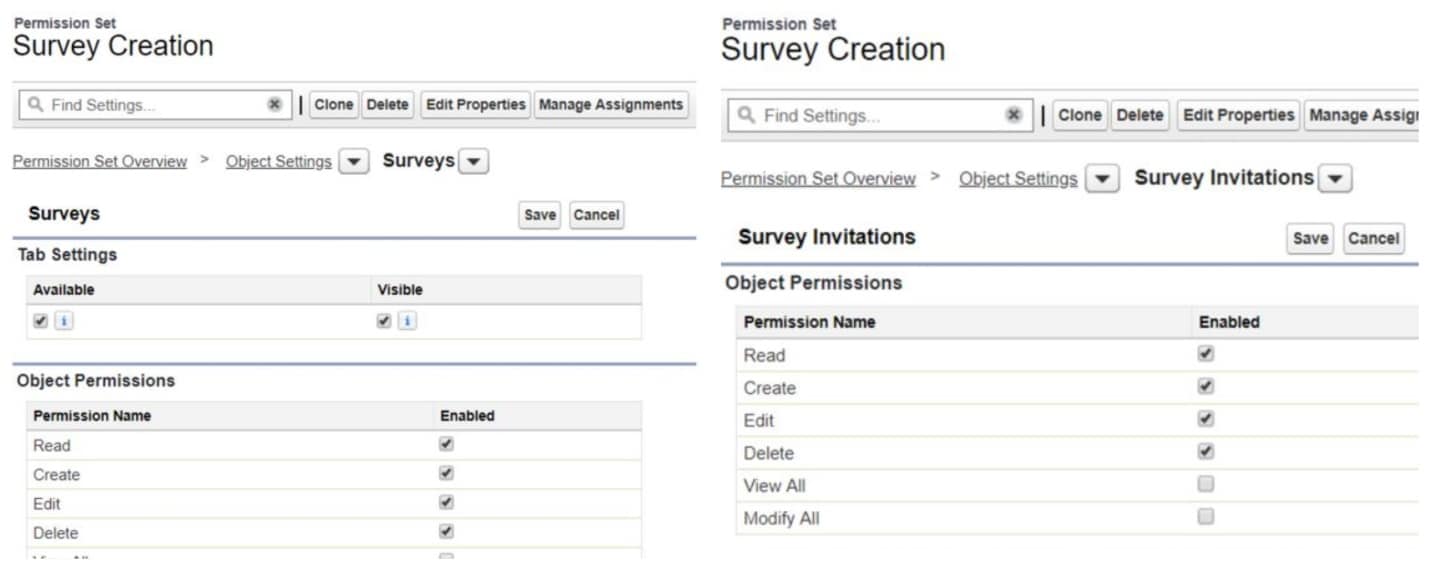
Task: Clear the right Find Settings search field
Action: pos(1013,115)
